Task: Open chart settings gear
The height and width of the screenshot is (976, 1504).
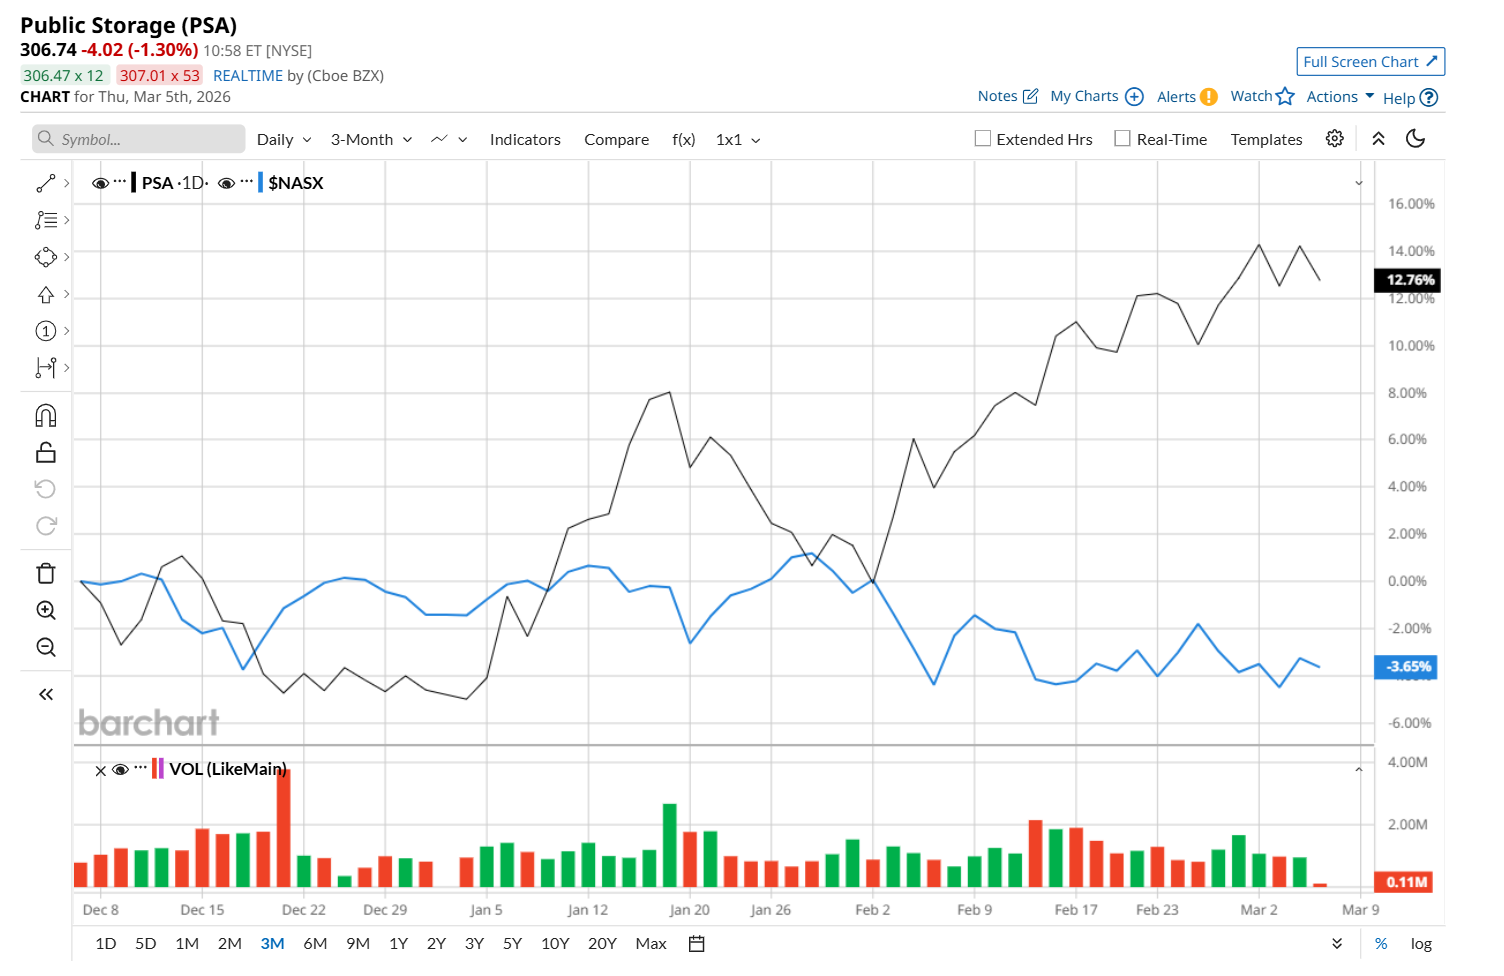Action: tap(1334, 139)
